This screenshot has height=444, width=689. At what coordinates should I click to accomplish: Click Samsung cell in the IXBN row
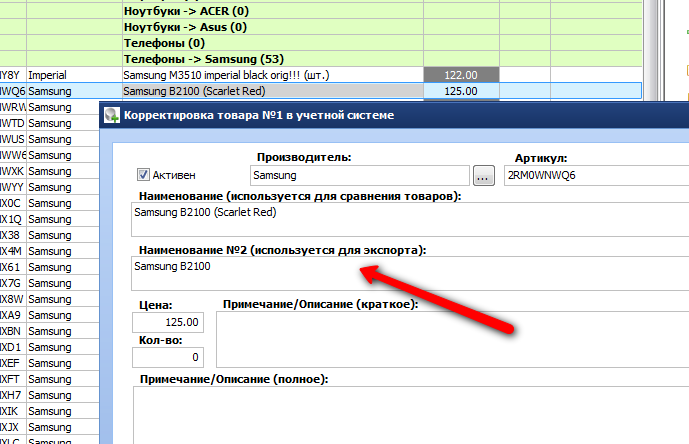click(x=63, y=331)
